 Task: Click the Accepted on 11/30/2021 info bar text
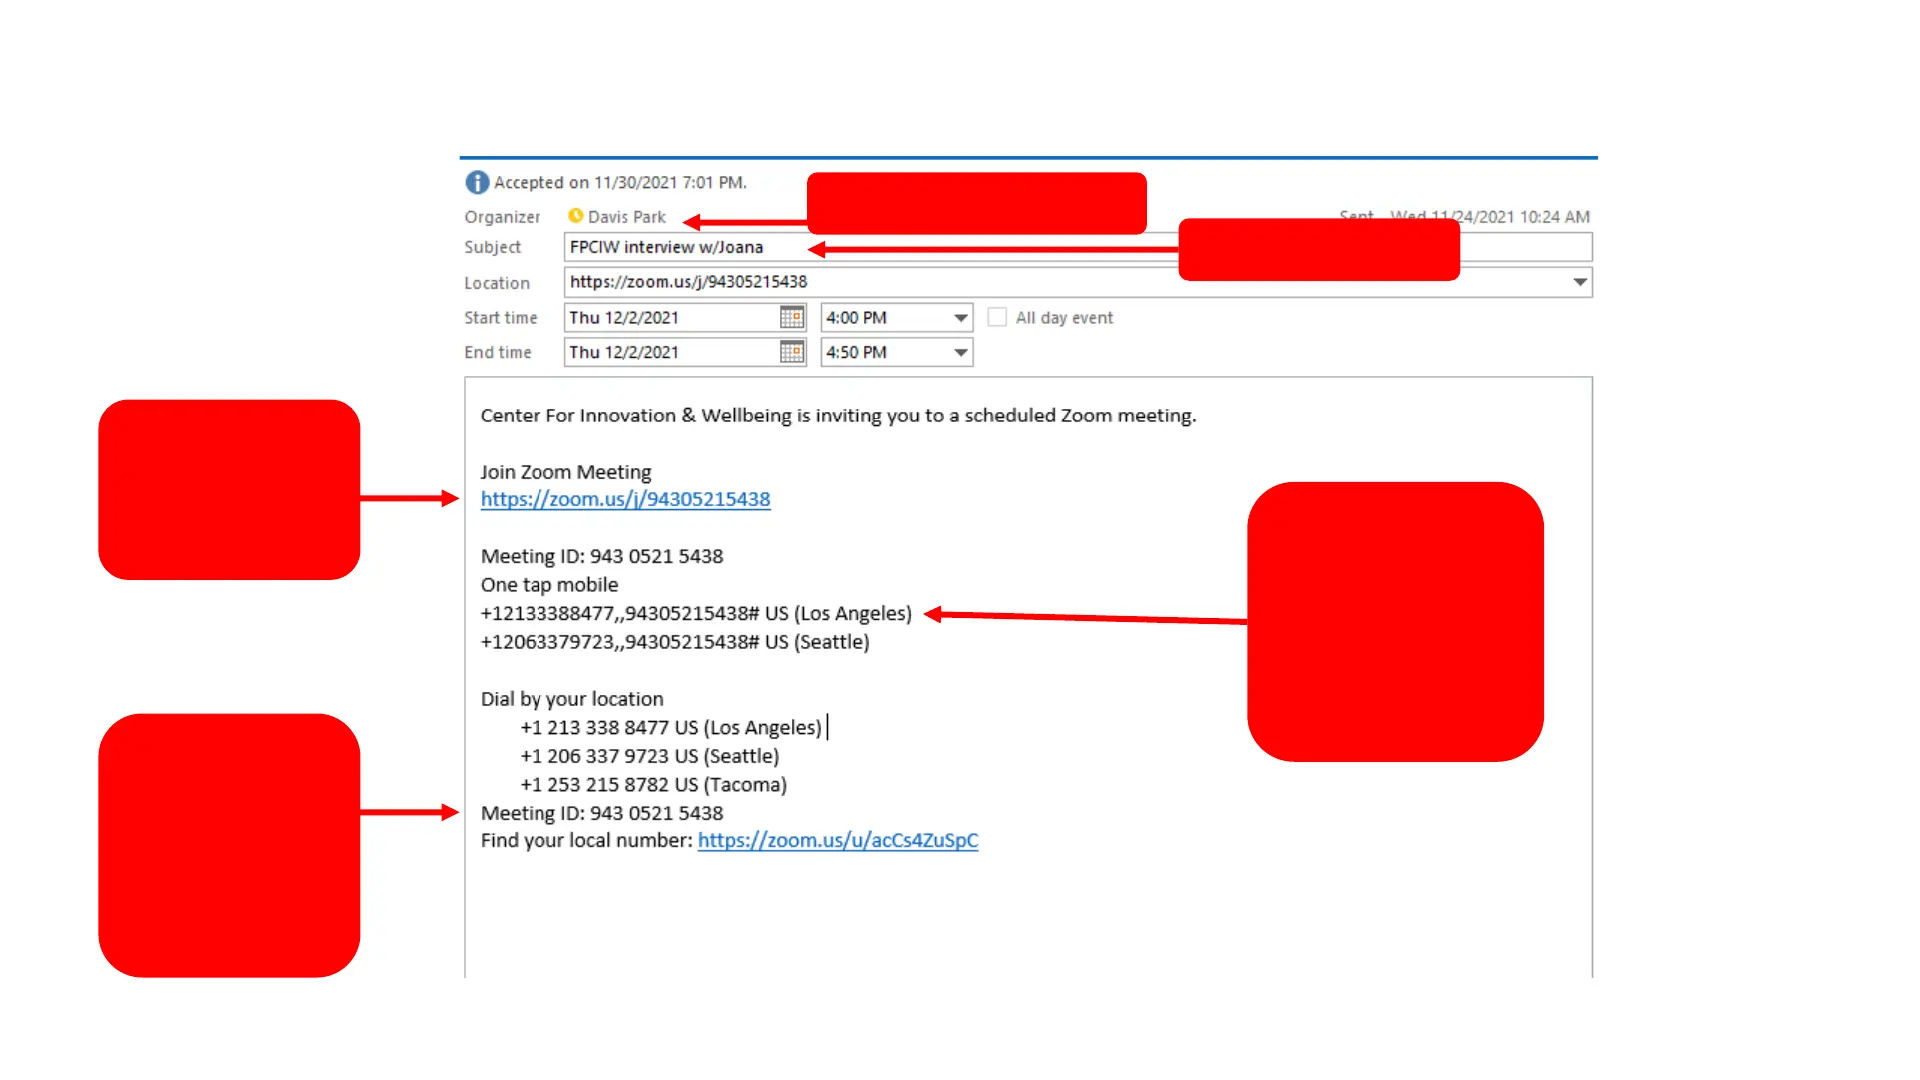619,183
